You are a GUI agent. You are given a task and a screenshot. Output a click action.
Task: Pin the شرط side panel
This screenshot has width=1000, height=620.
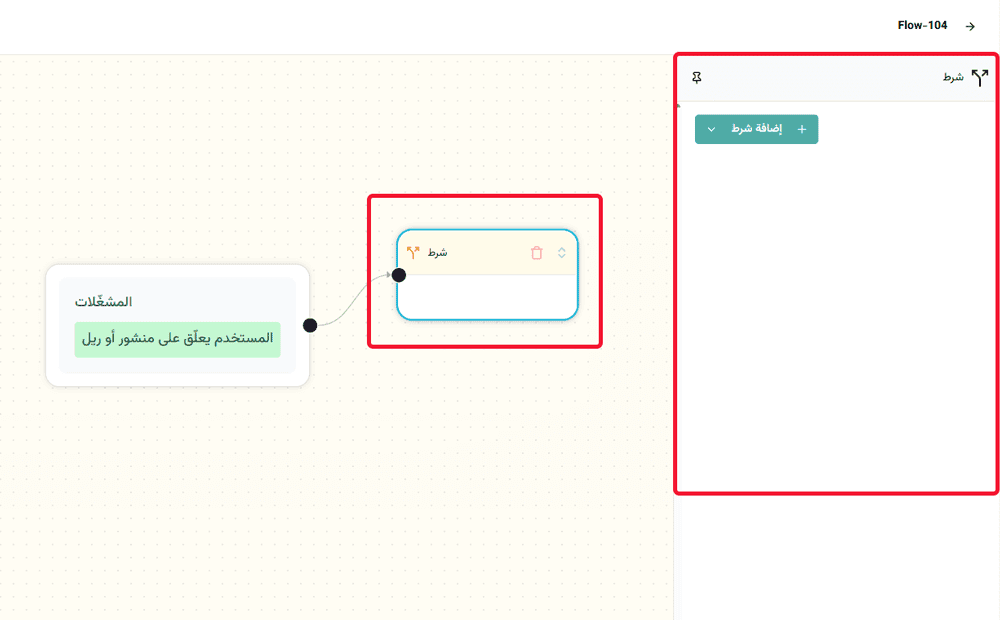[696, 78]
